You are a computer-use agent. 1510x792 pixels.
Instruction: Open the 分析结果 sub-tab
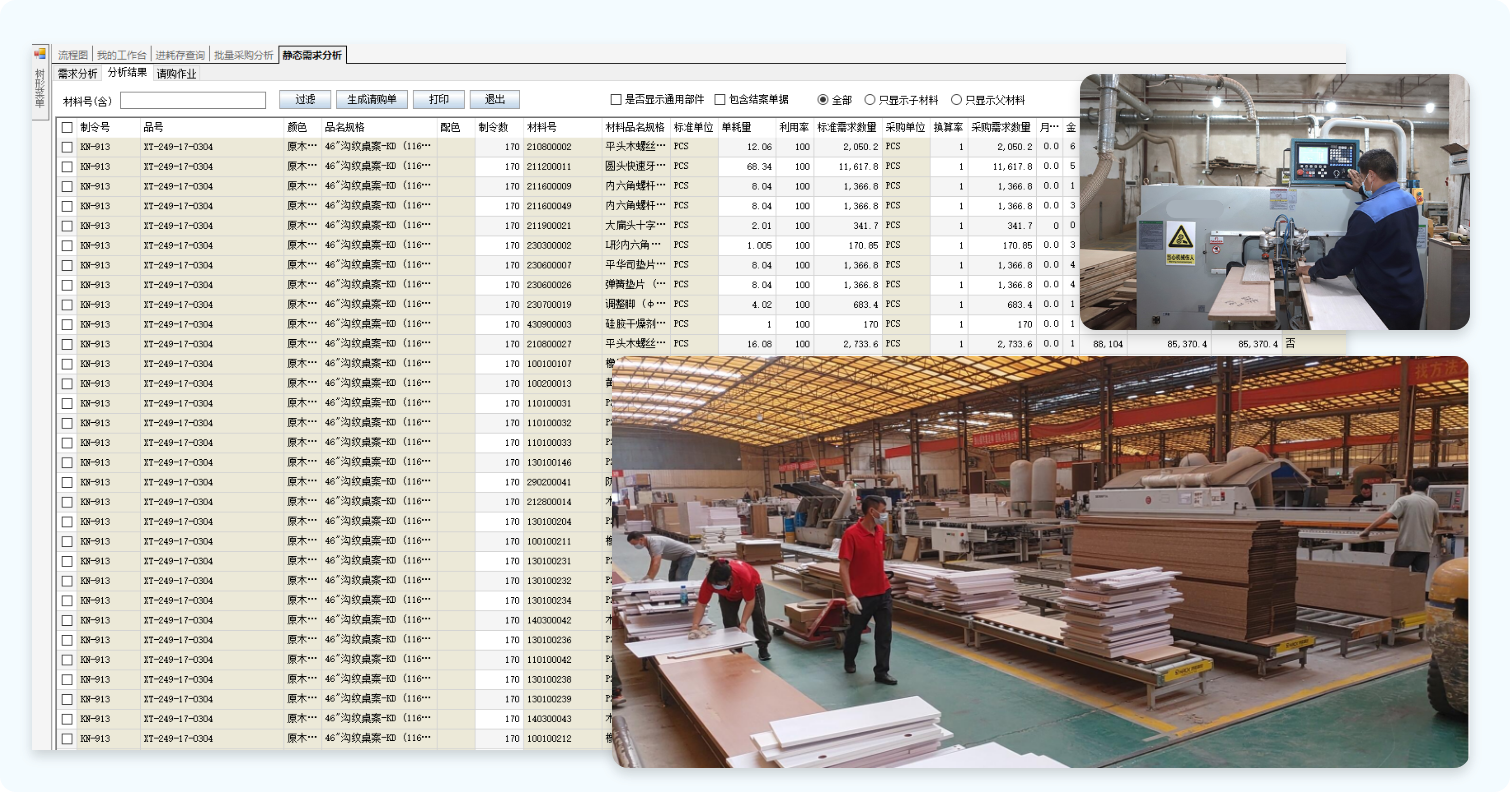click(x=127, y=72)
